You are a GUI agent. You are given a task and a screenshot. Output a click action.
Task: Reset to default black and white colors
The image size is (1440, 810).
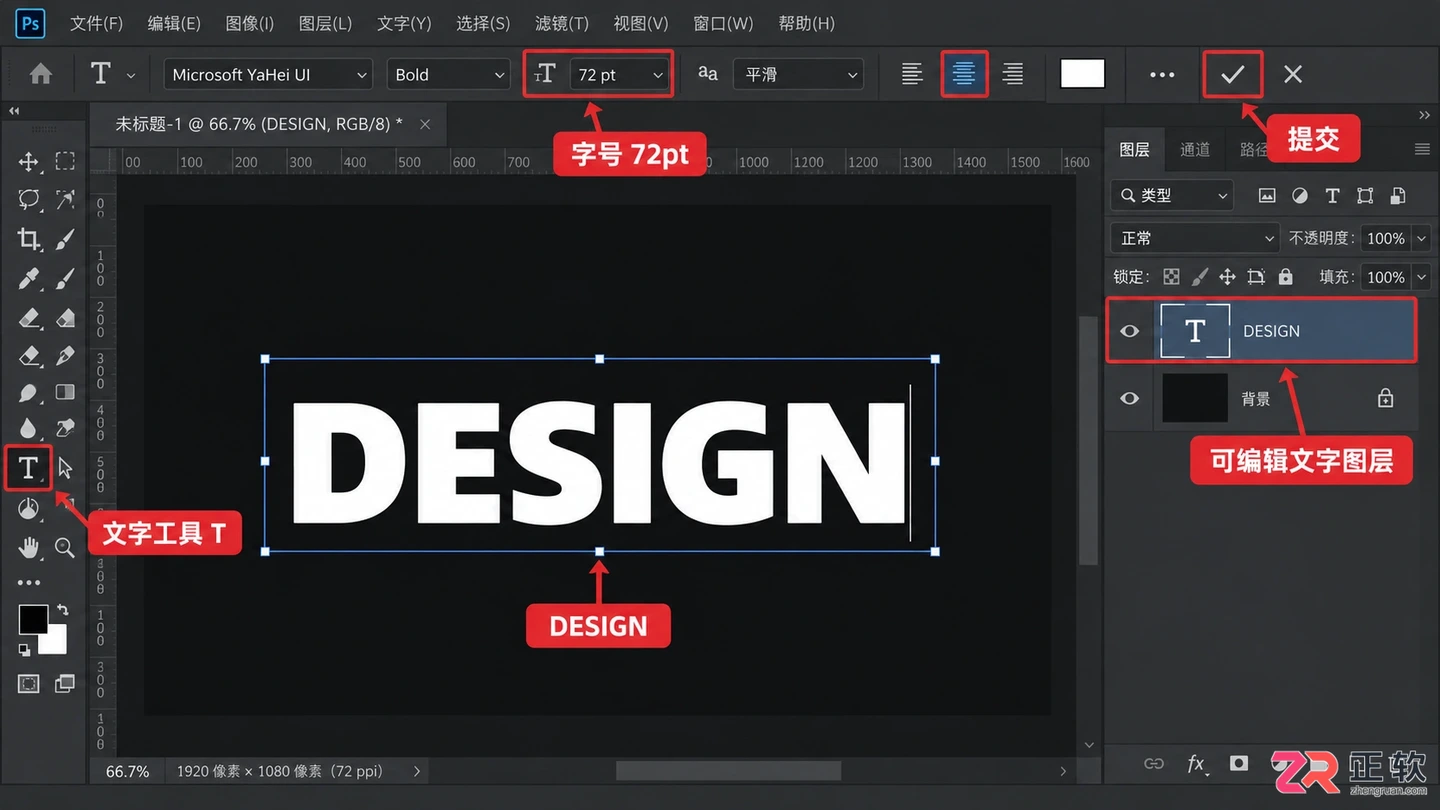(x=24, y=650)
